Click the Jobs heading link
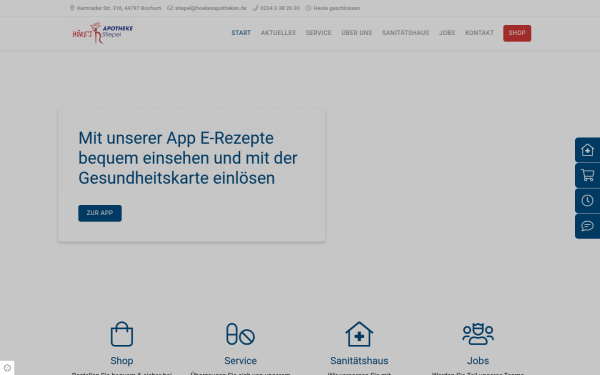The width and height of the screenshot is (600, 375). (478, 360)
